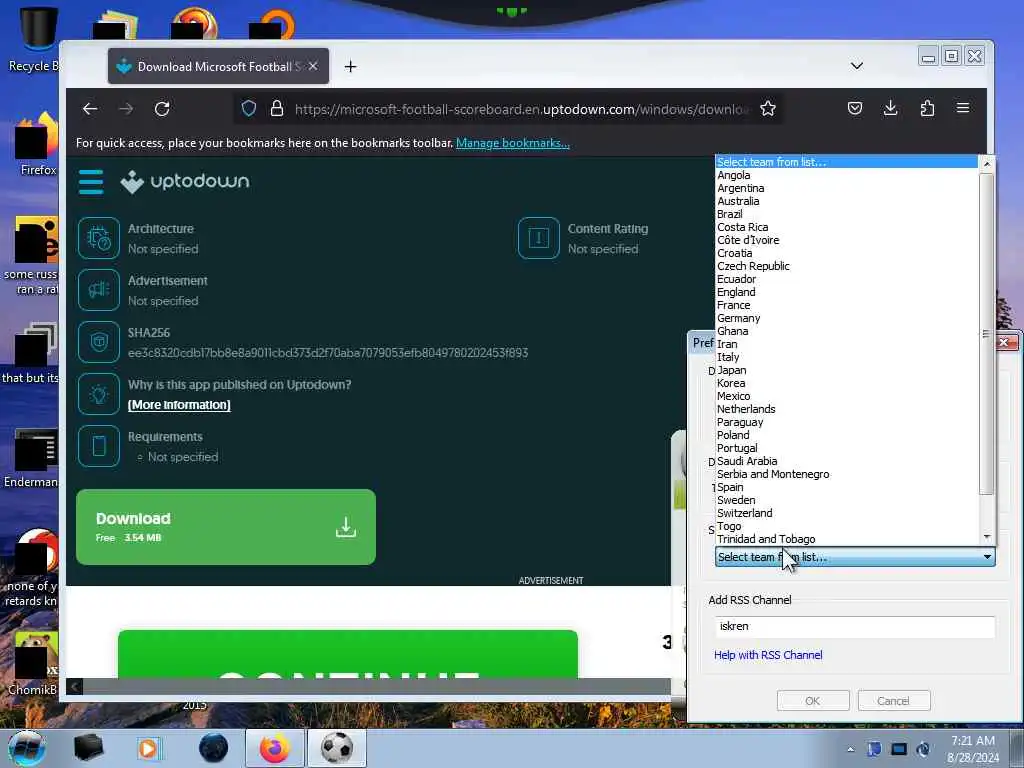Select the Download Microsoft Football tab
This screenshot has height=768, width=1024.
(218, 66)
